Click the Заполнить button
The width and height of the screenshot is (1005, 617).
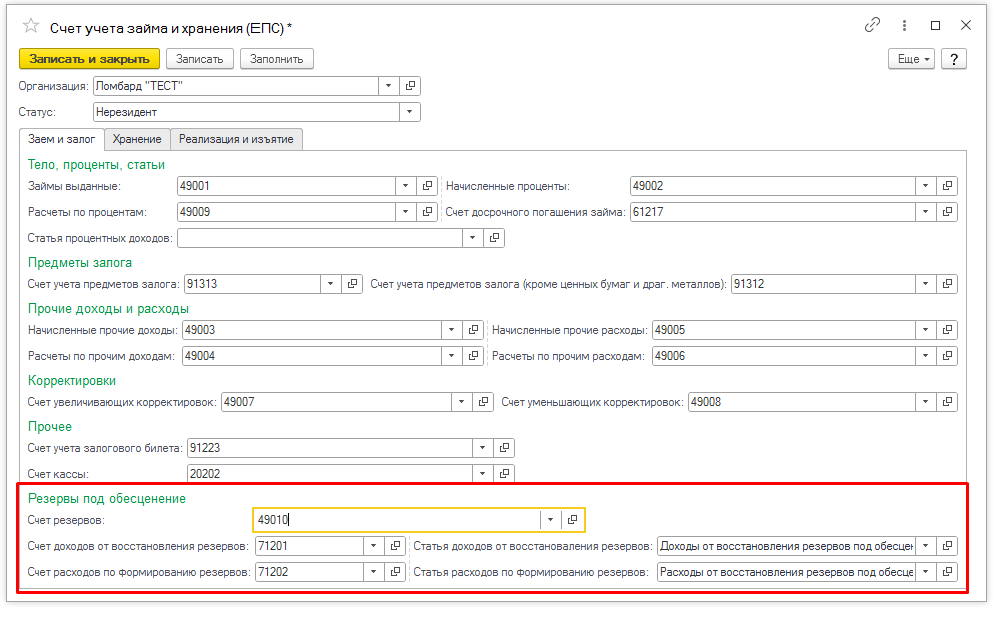tap(277, 59)
